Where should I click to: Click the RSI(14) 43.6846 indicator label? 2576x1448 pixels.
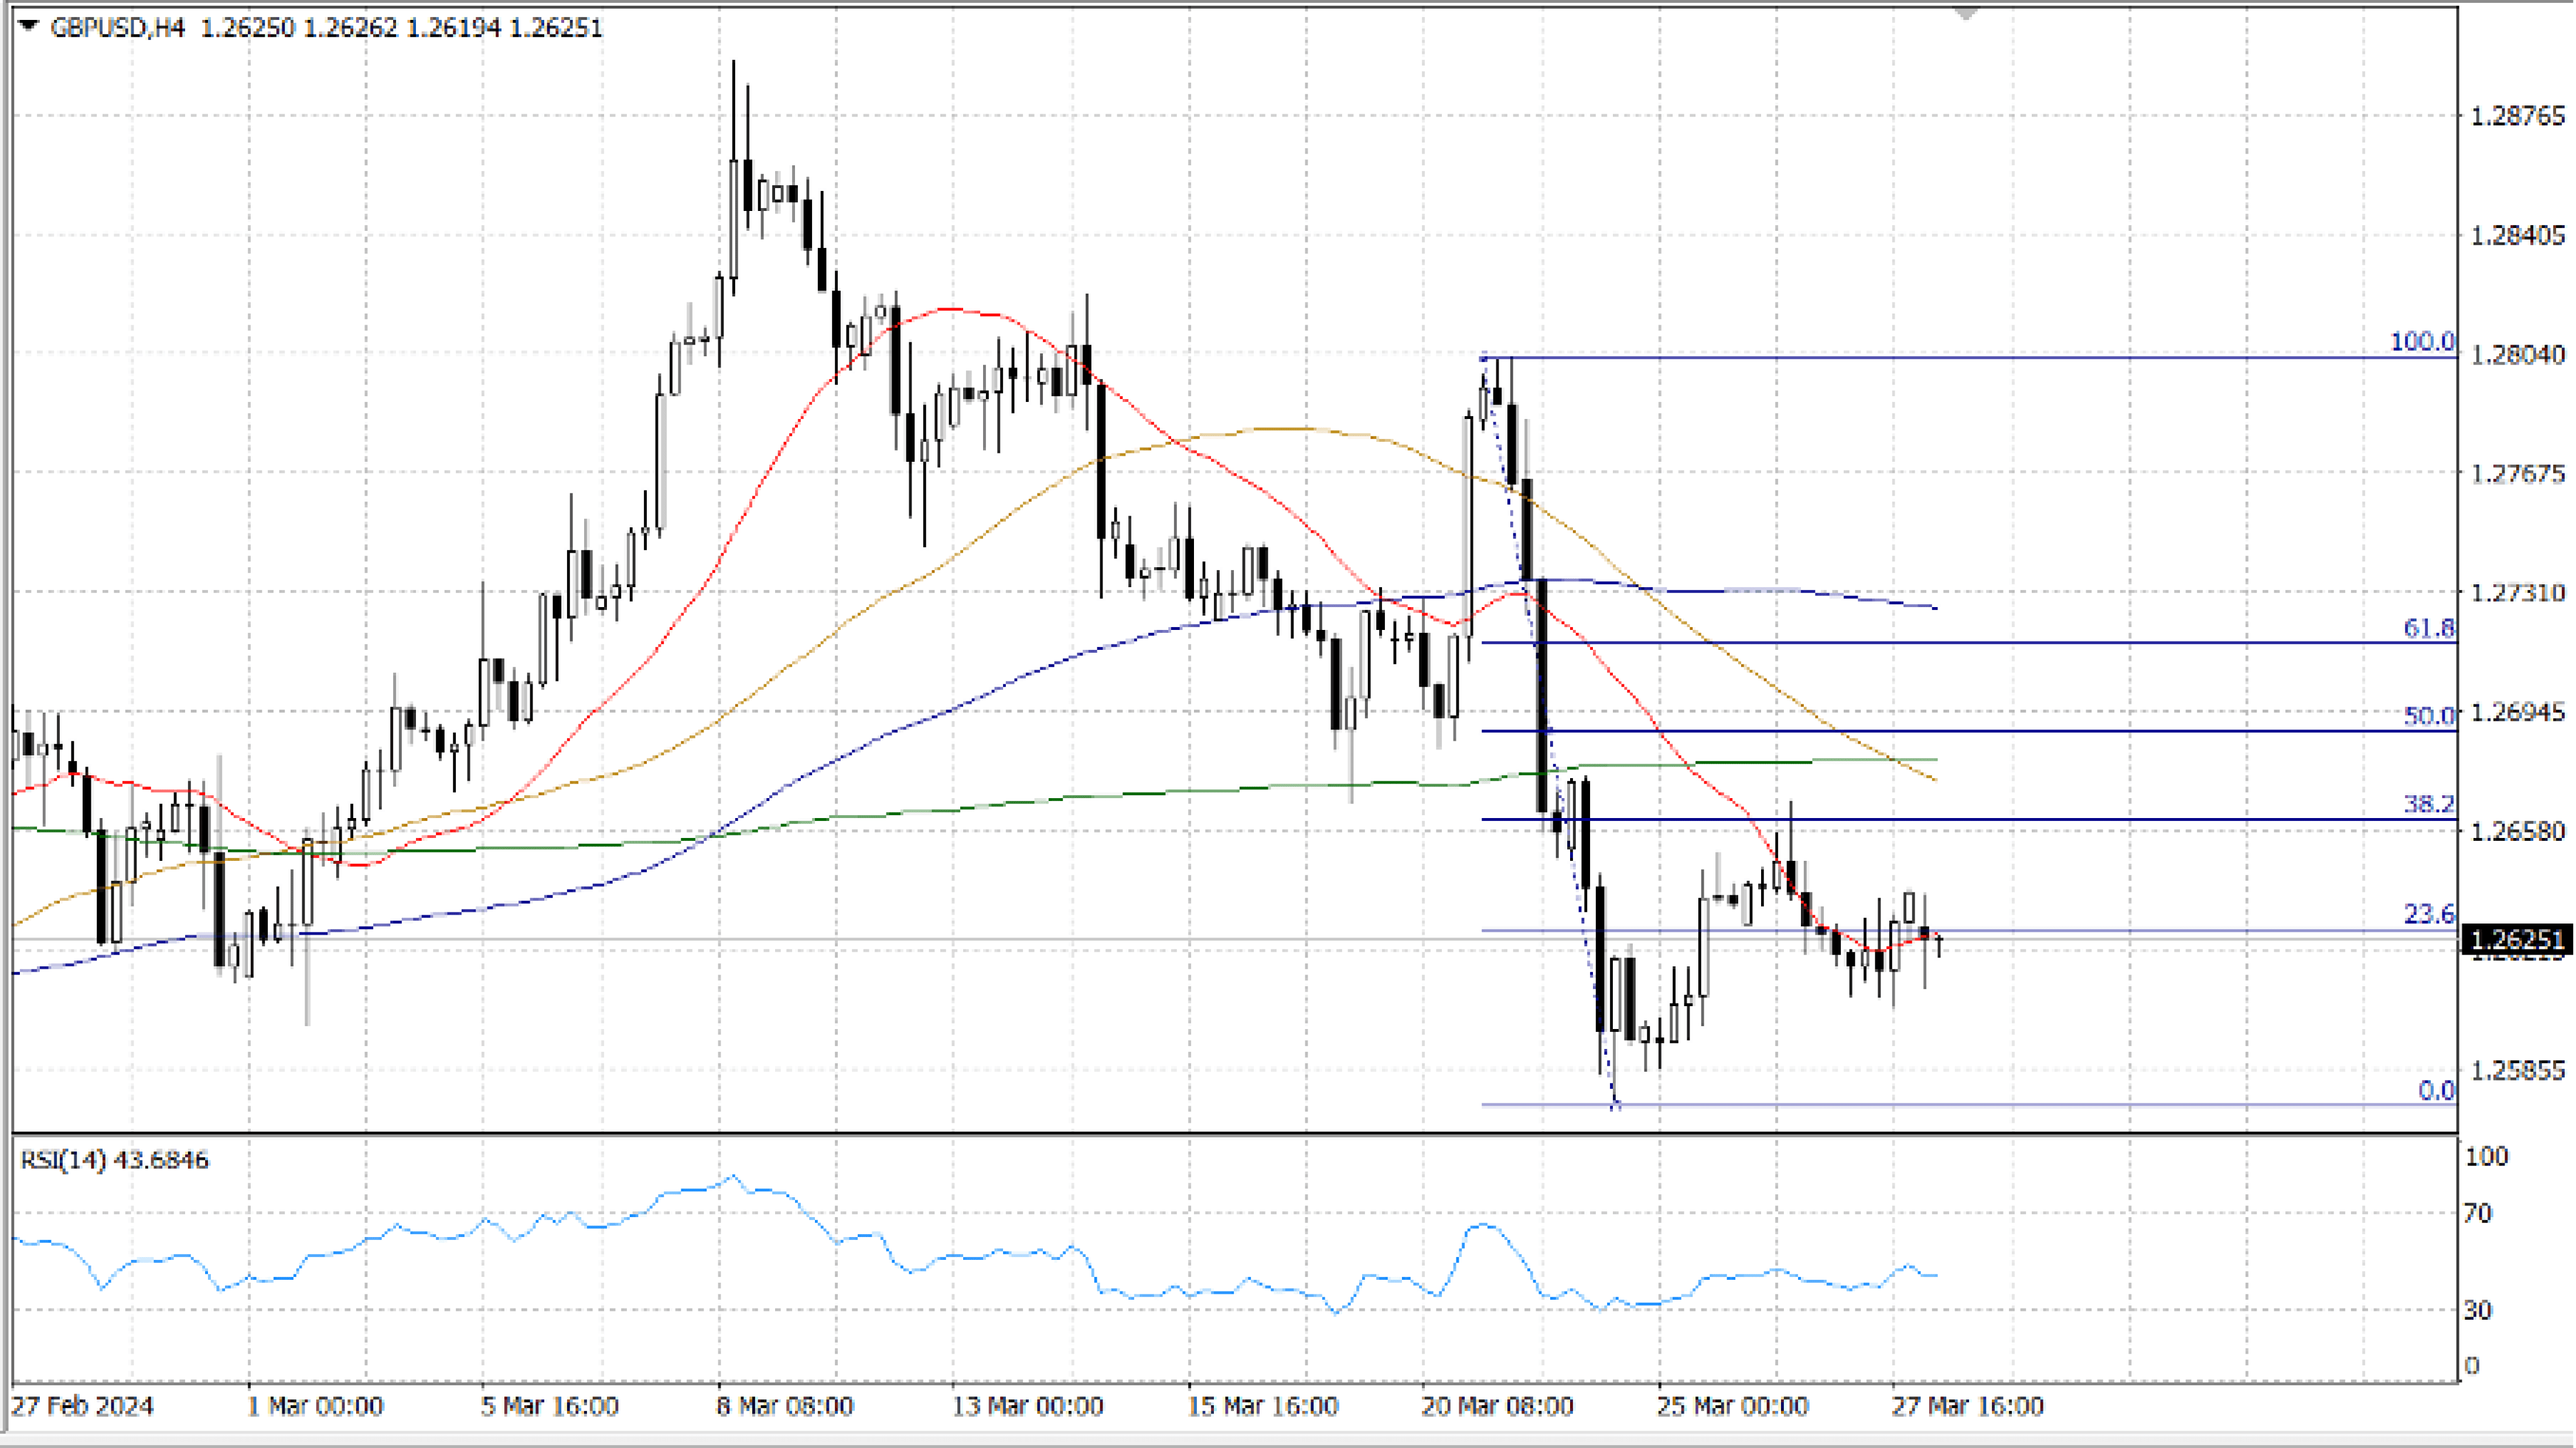114,1160
